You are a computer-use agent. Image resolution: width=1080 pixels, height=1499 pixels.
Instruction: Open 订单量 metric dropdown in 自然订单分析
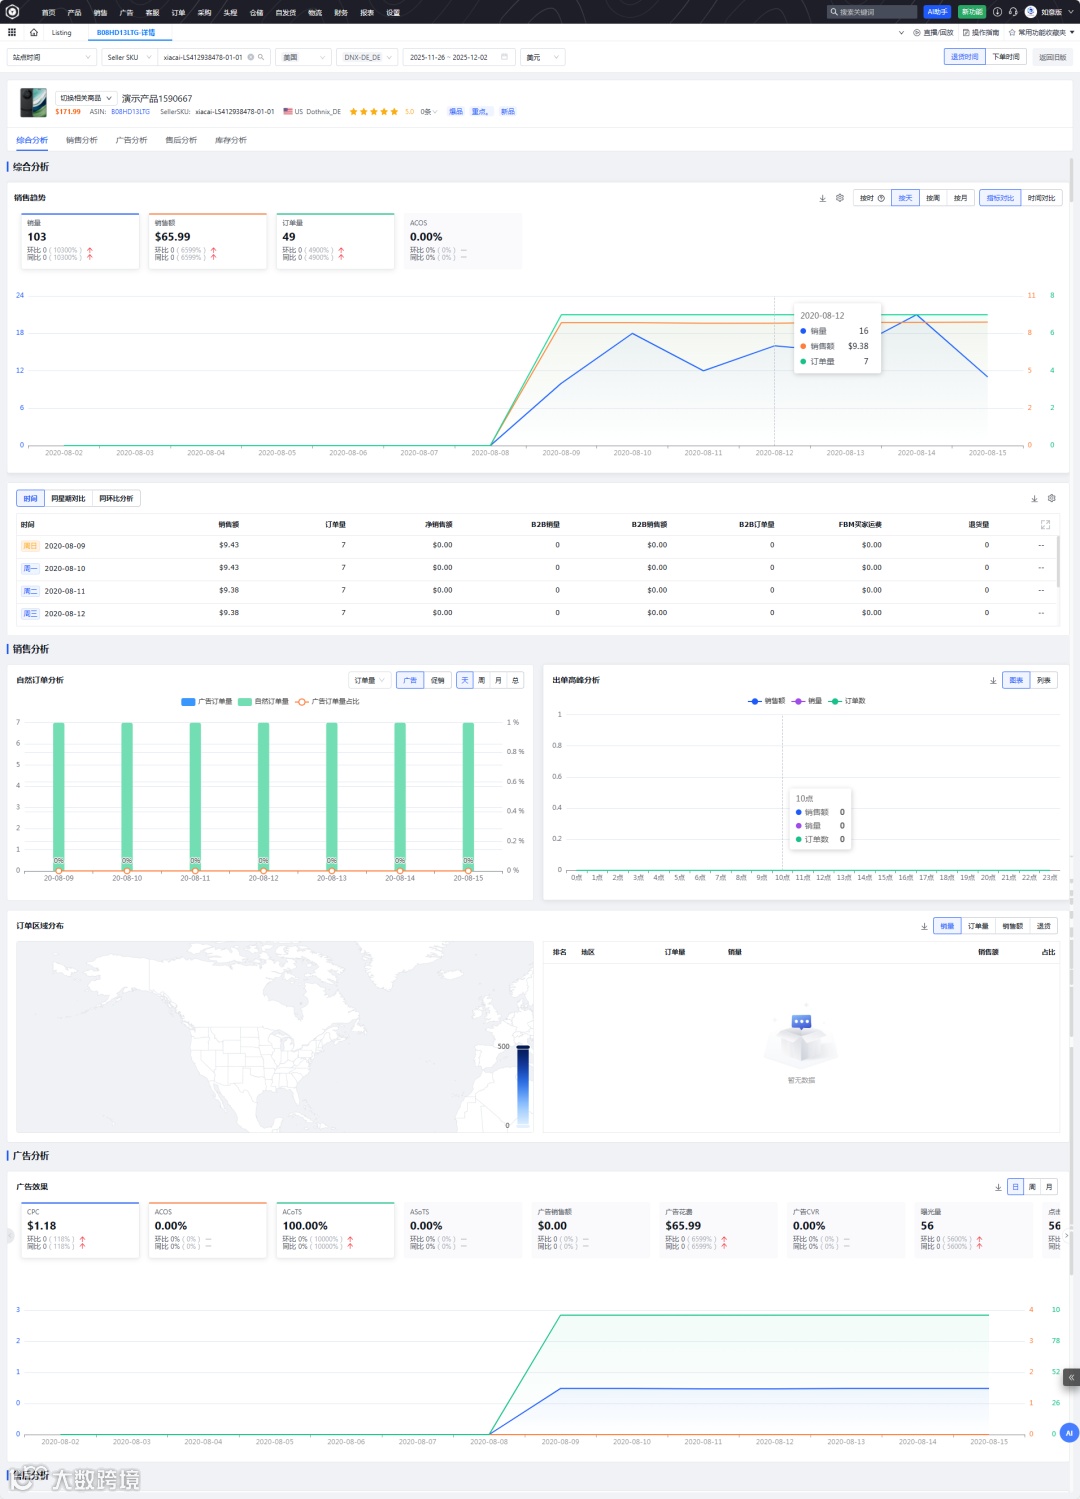click(369, 680)
